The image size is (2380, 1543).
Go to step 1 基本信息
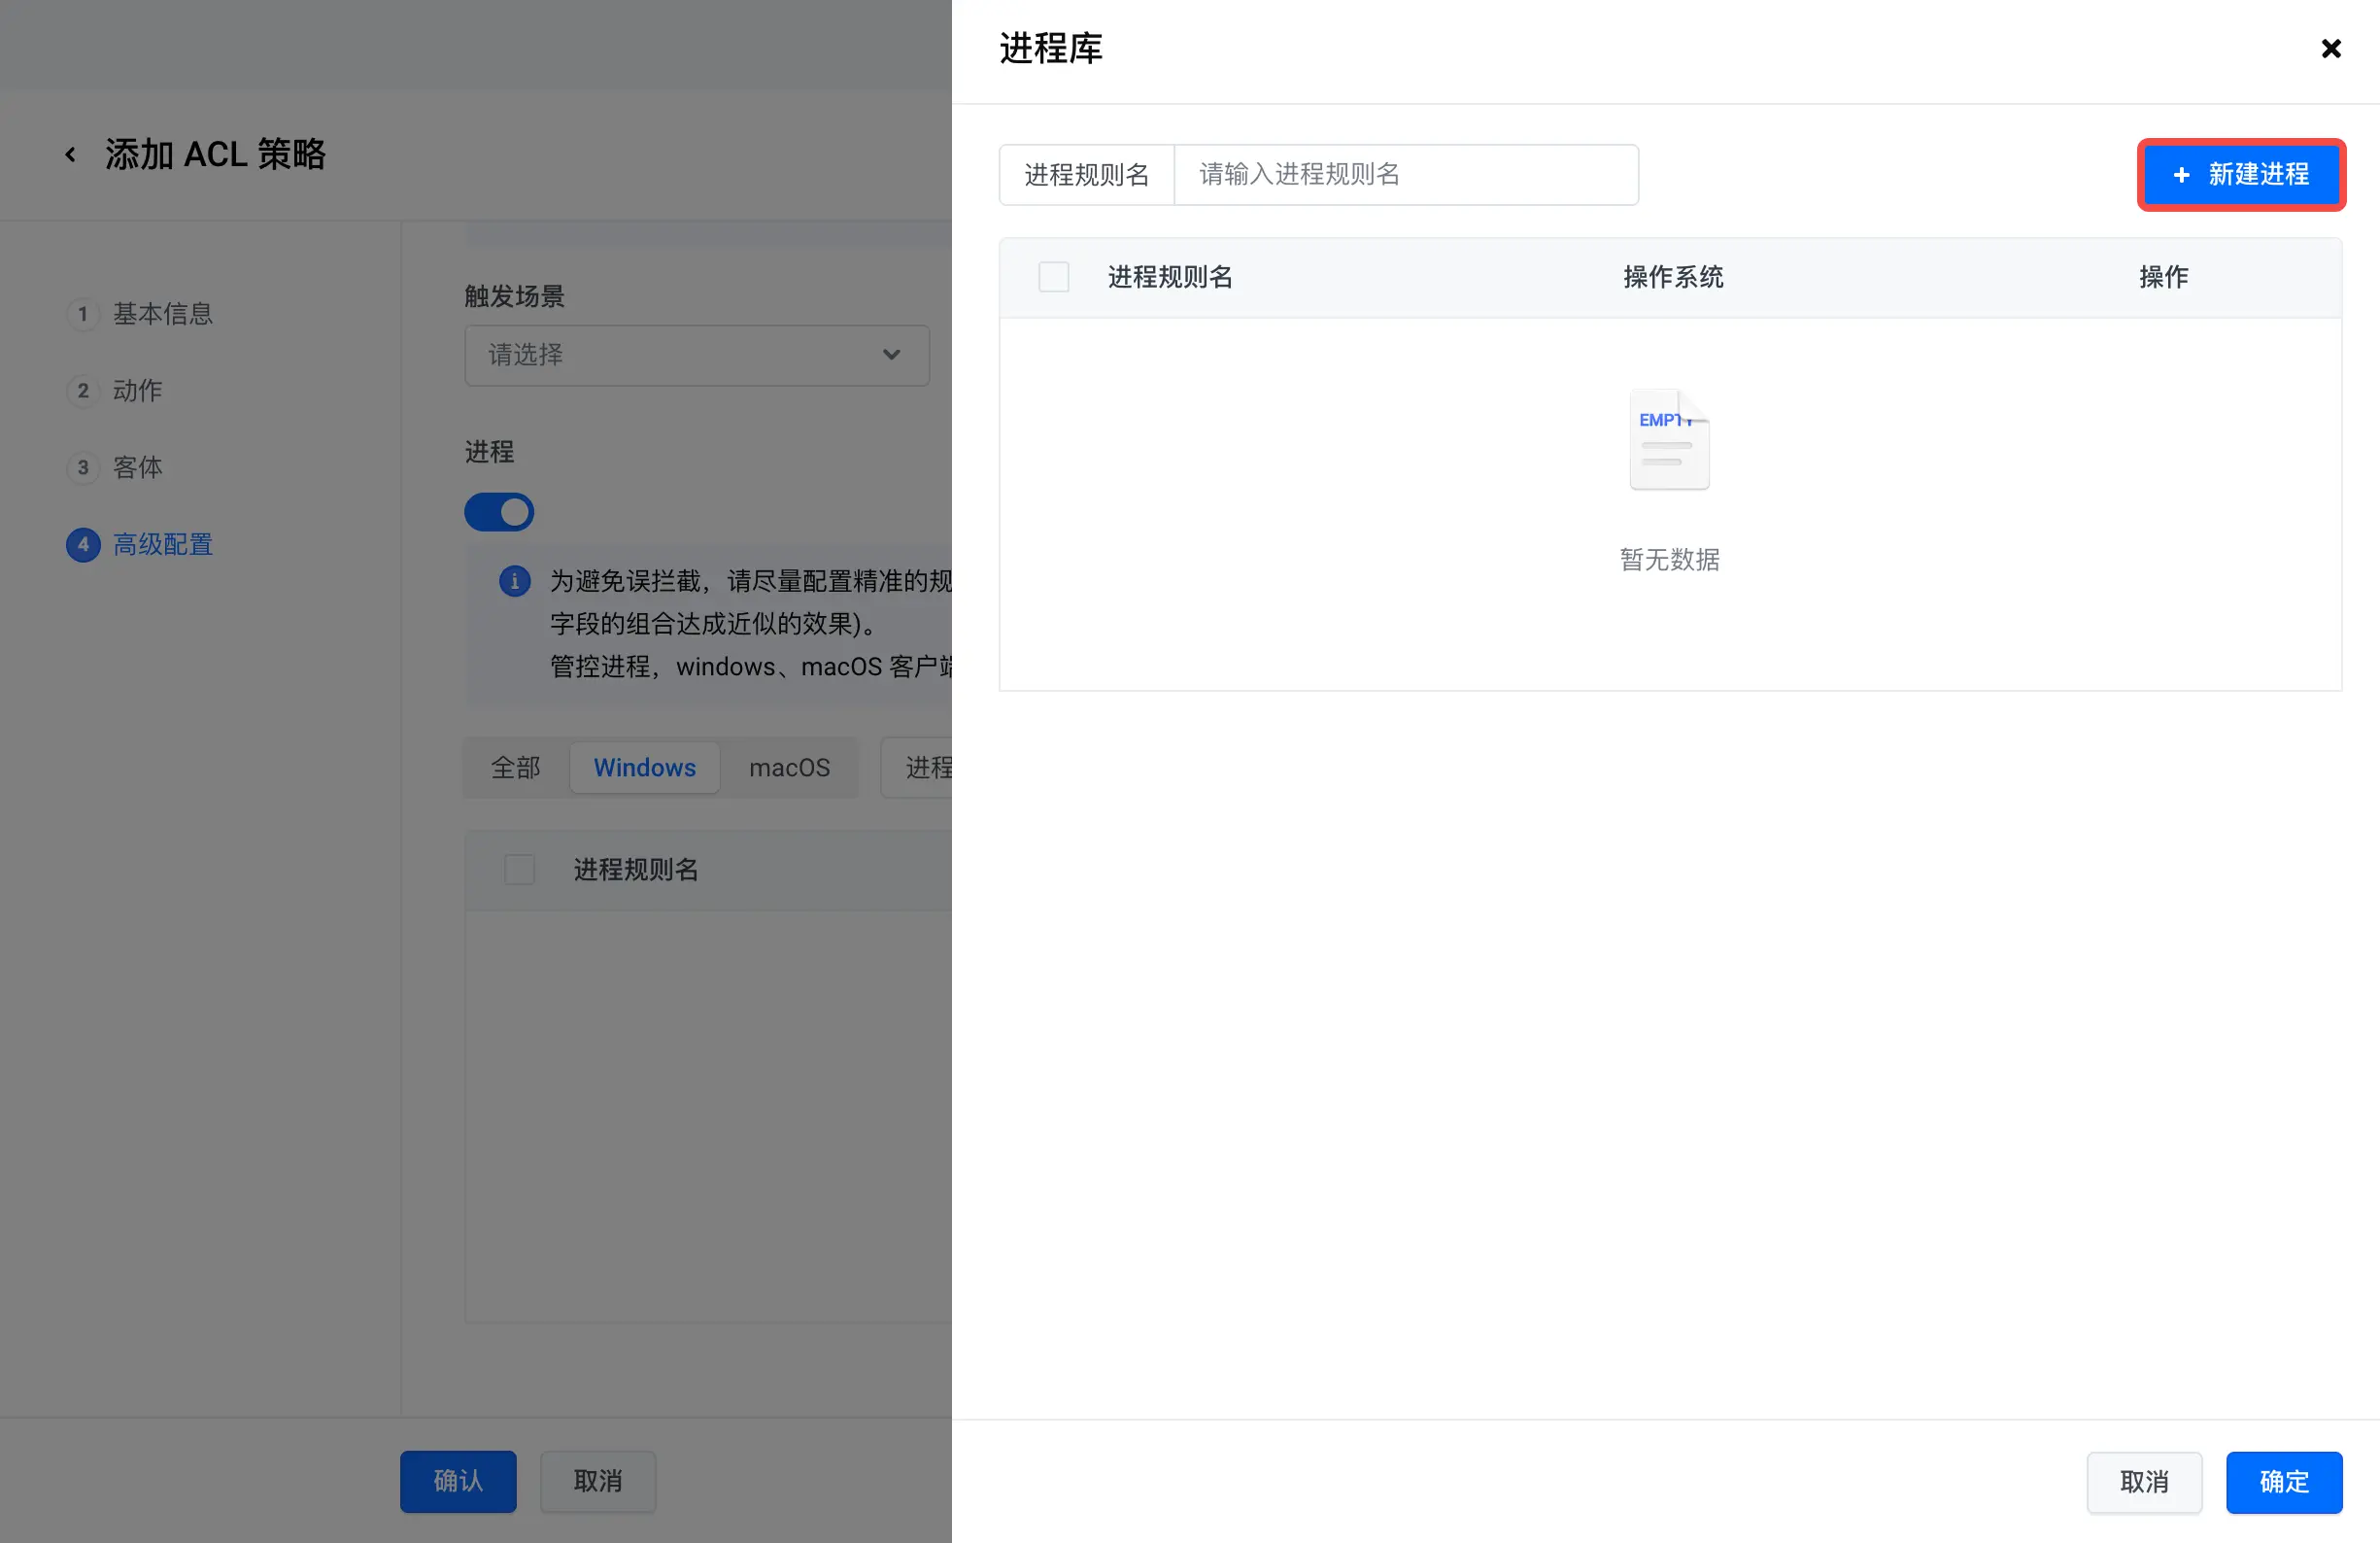point(140,314)
